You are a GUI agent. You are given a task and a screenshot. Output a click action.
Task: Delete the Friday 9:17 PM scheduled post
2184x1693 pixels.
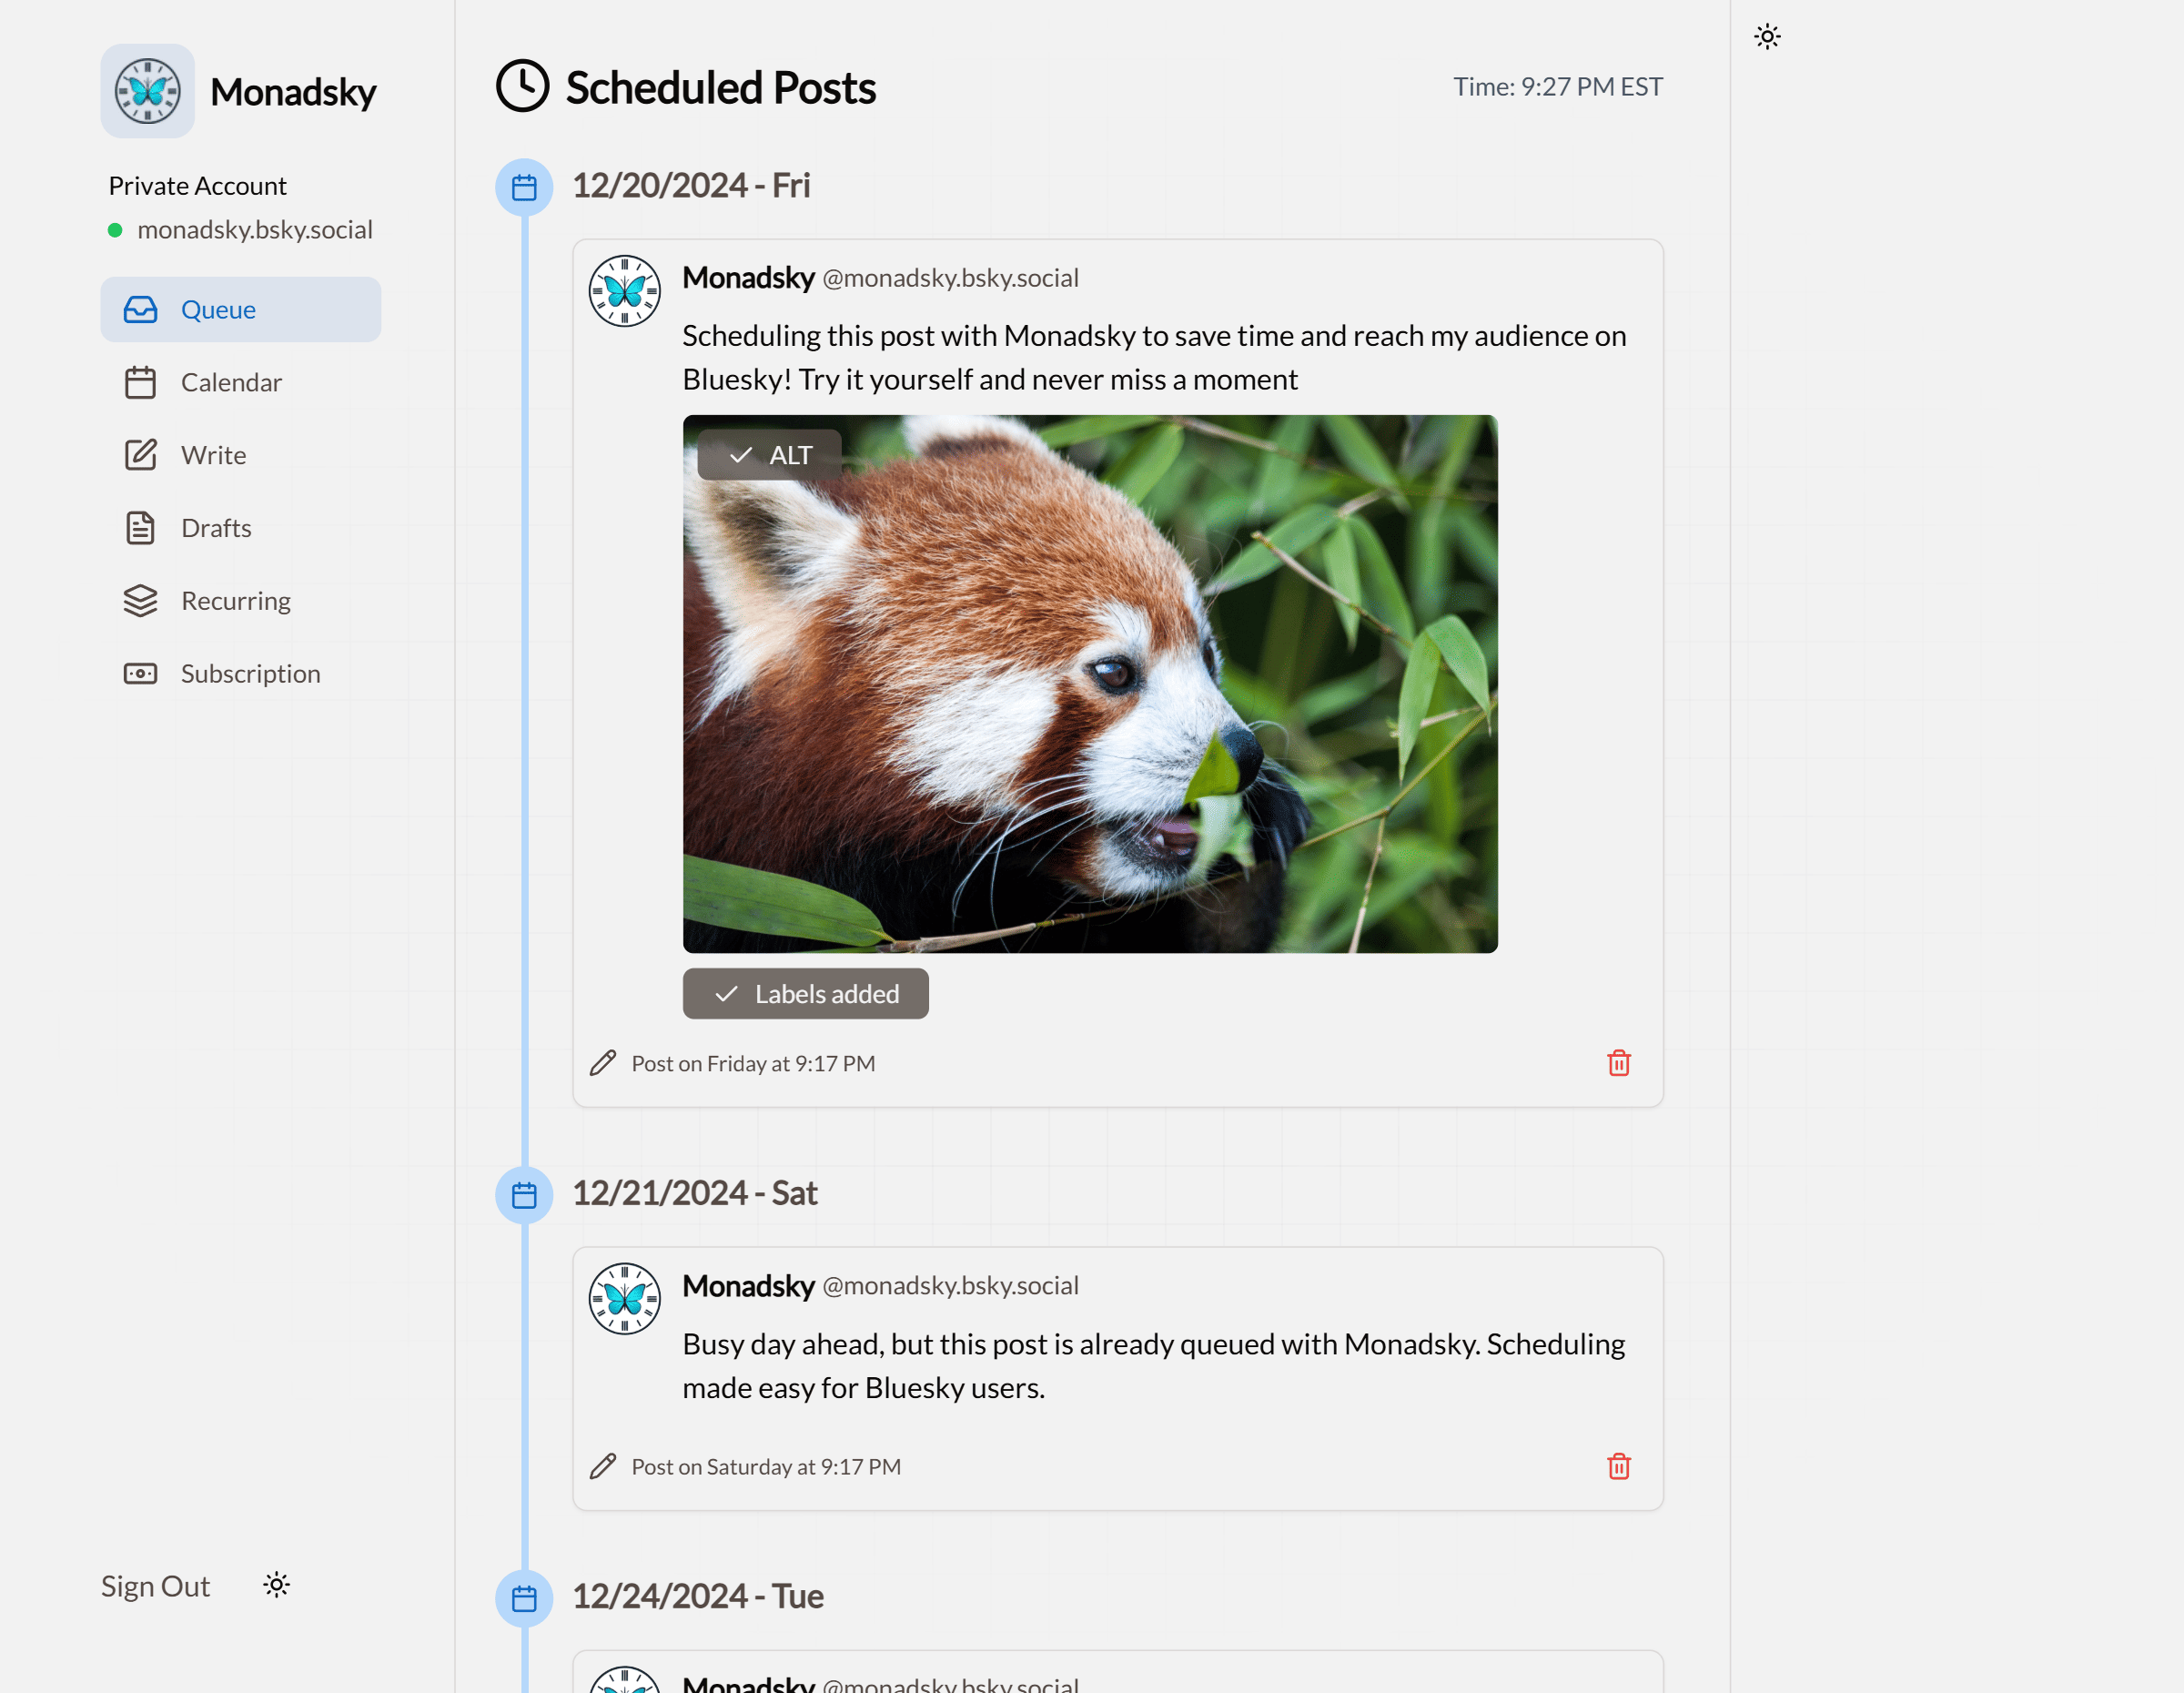click(x=1618, y=1063)
